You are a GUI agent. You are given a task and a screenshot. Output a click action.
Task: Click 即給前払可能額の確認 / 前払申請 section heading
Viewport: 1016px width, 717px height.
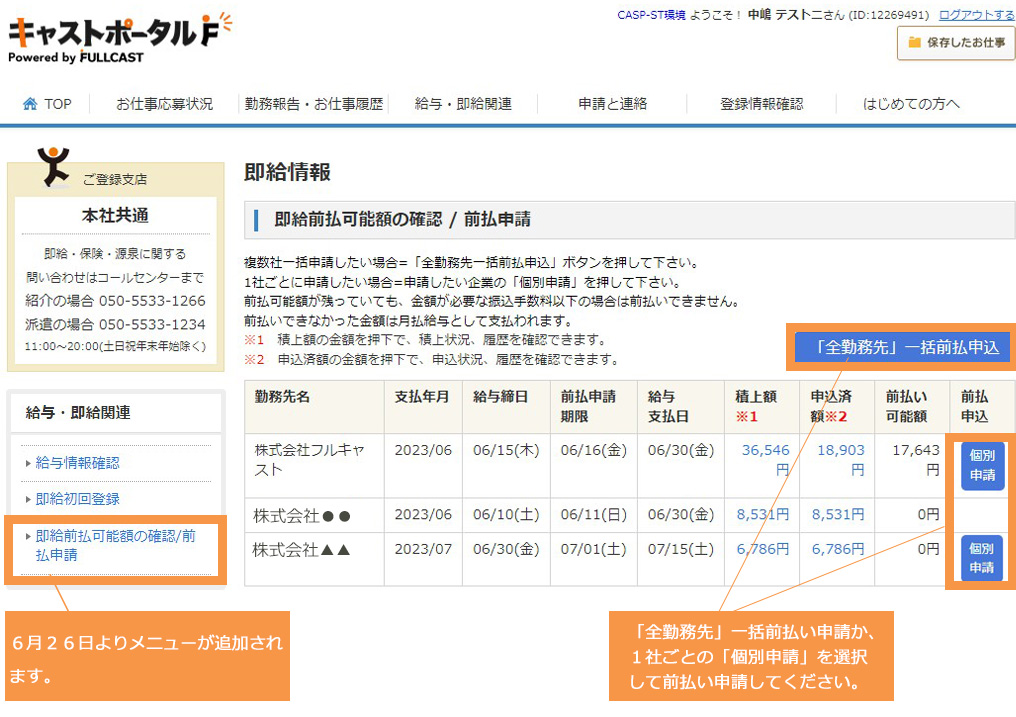(x=402, y=220)
